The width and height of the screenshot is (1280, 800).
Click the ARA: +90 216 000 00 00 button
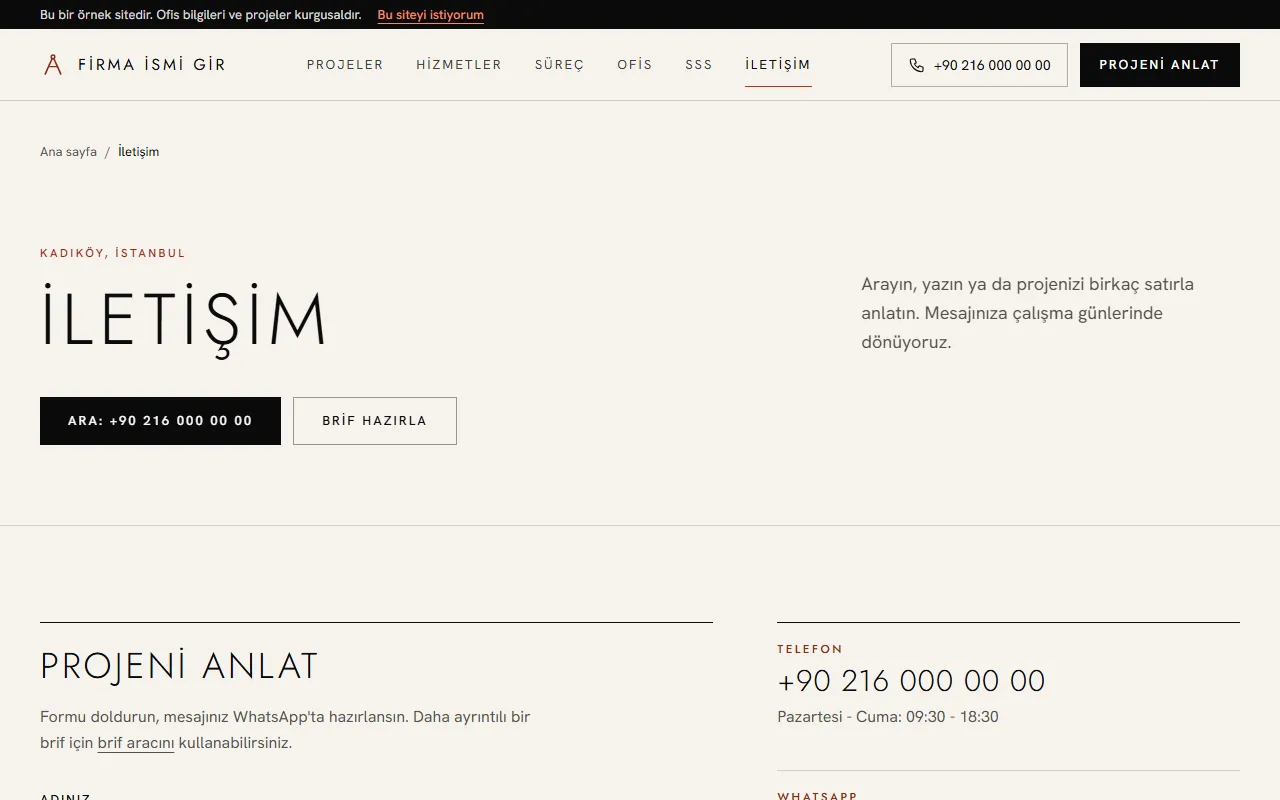pos(160,421)
